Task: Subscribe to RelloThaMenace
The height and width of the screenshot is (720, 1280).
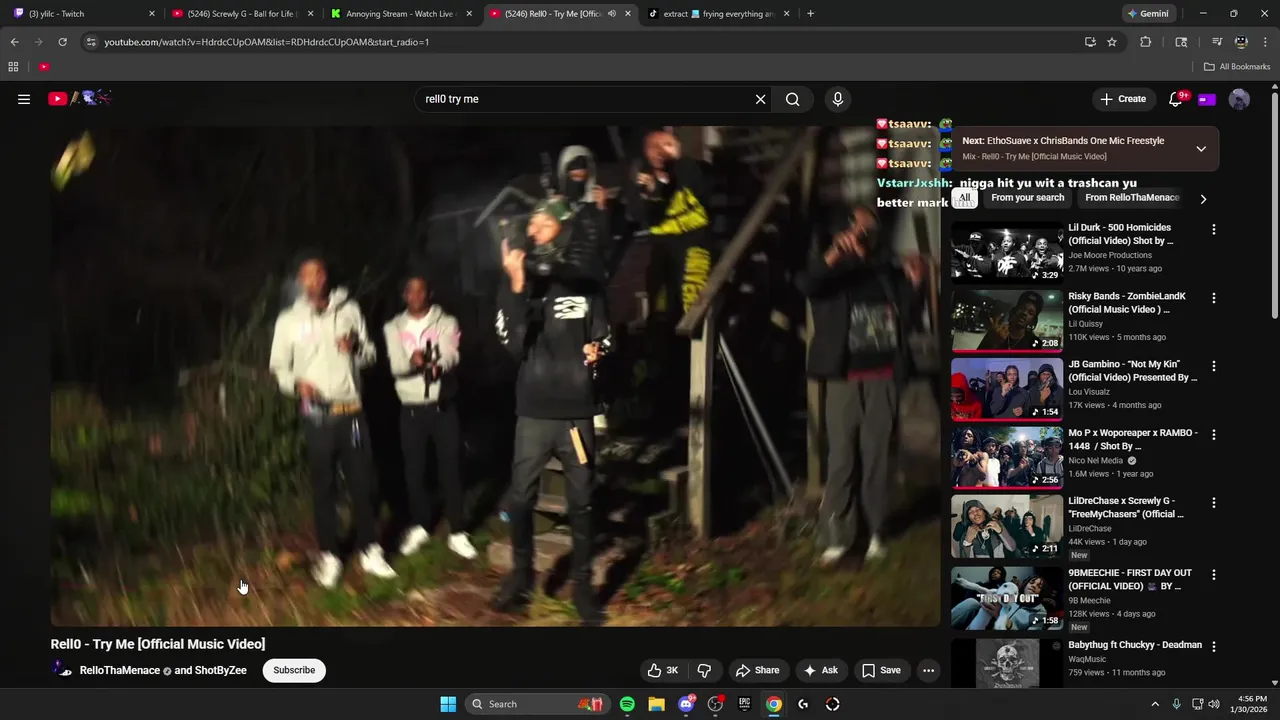Action: tap(294, 670)
